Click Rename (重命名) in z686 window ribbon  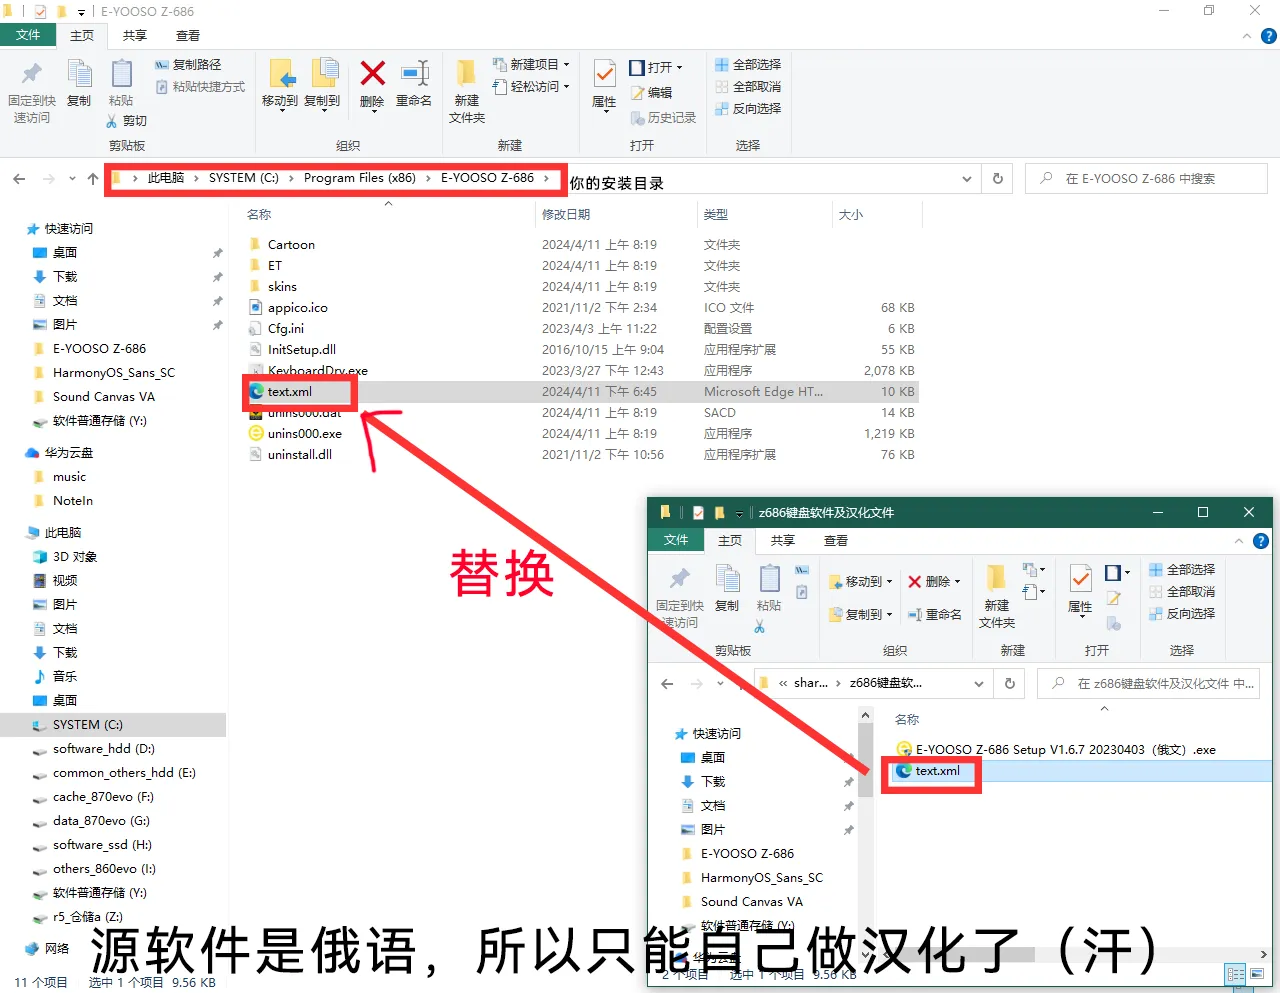[x=935, y=614]
